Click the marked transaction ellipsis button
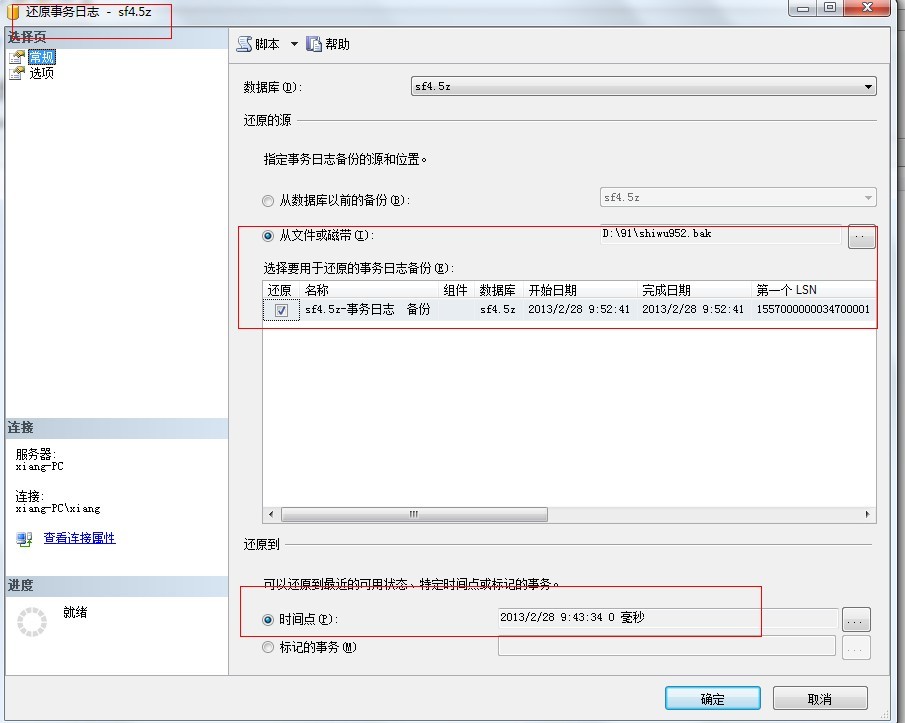 pos(856,648)
